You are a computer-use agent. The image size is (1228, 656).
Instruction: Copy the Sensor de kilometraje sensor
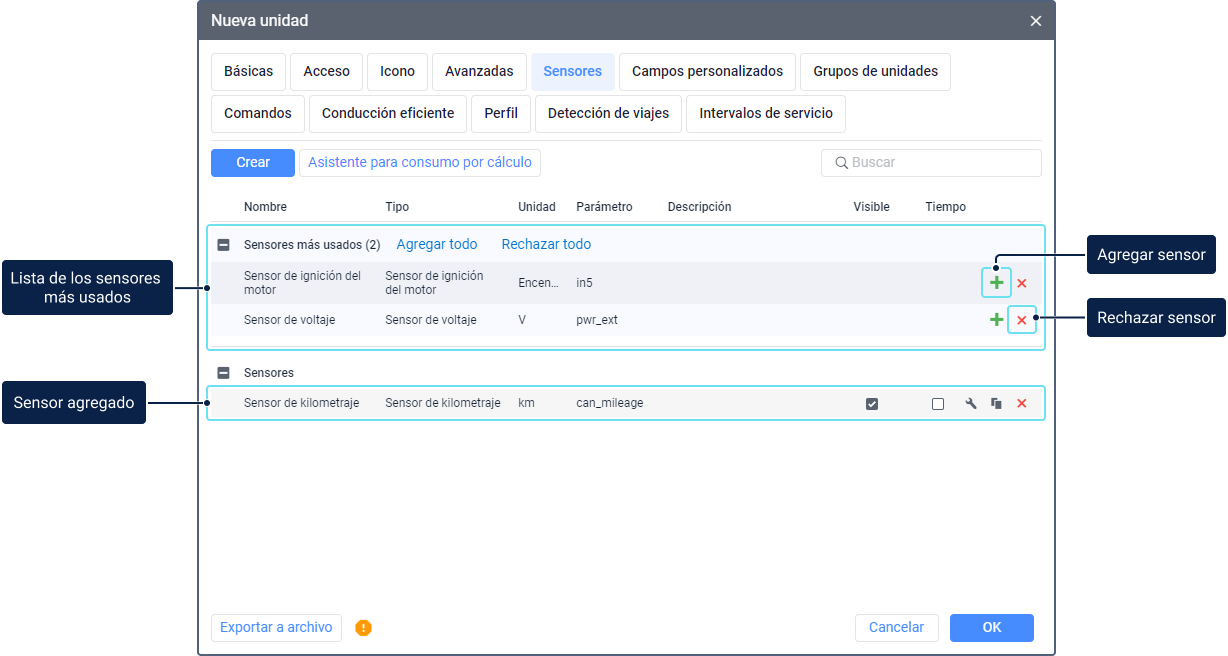[996, 404]
